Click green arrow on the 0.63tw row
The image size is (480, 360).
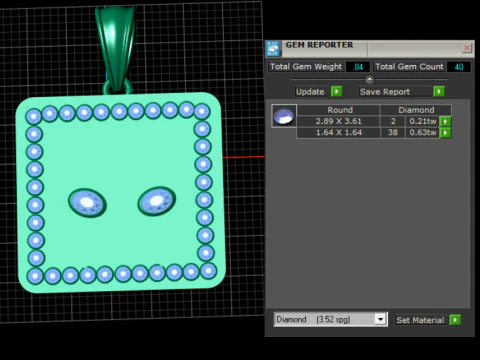point(446,133)
